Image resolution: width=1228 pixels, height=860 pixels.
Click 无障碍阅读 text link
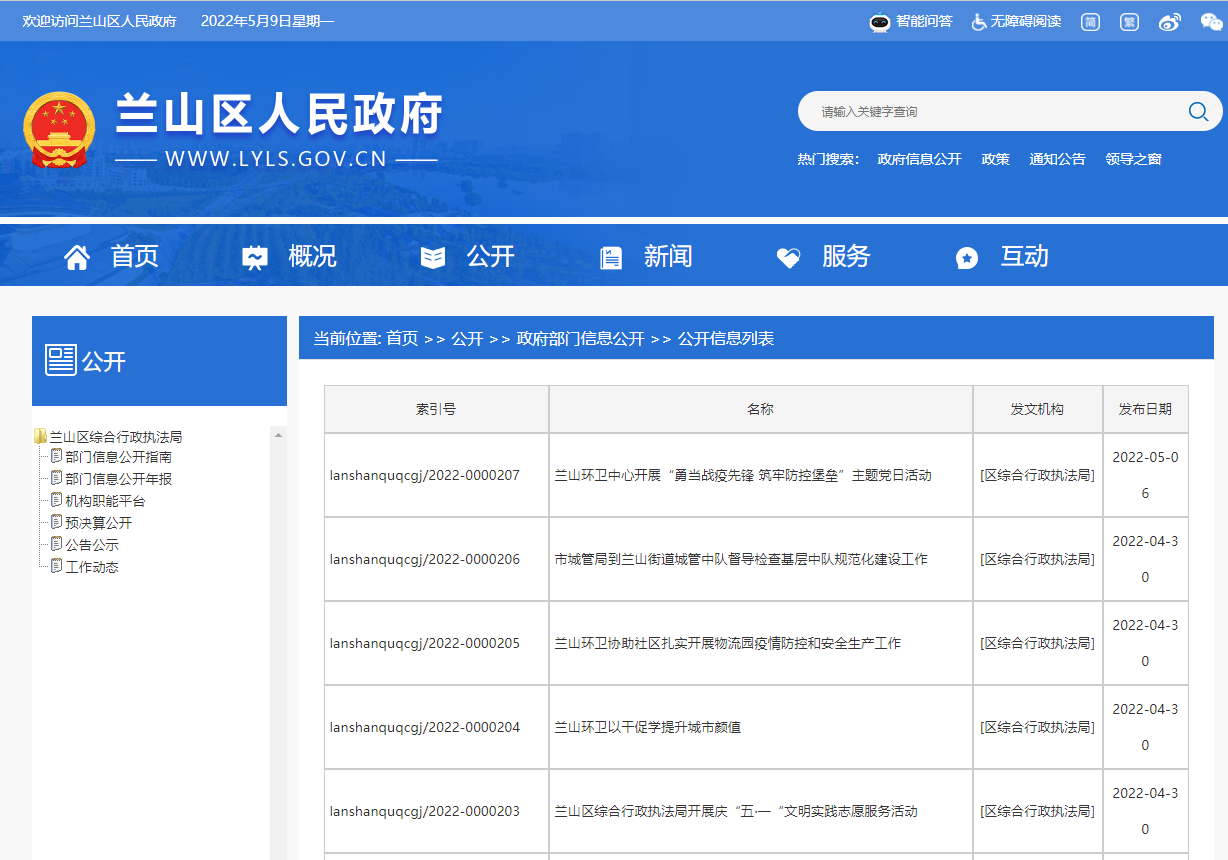(1026, 21)
